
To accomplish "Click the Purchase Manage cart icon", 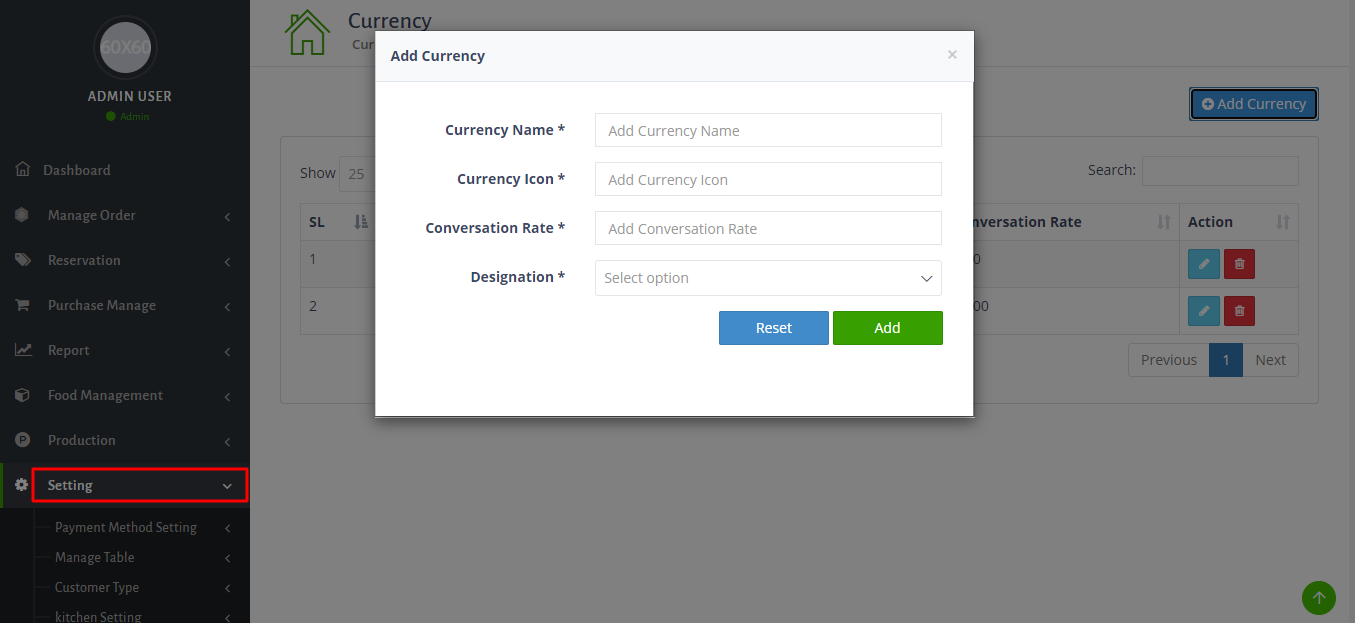I will point(22,305).
